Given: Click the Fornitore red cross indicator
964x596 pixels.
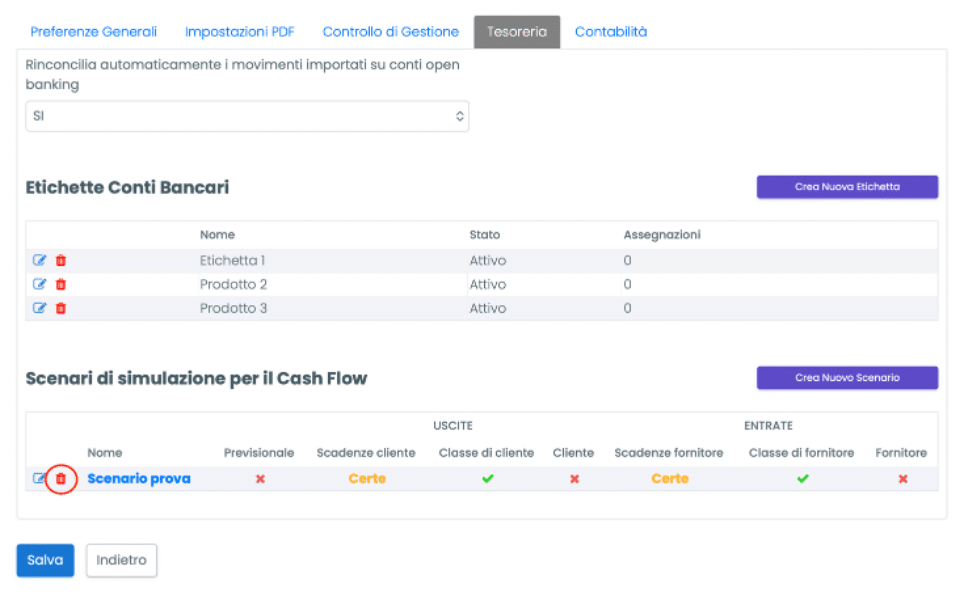Looking at the screenshot, I should 902,479.
